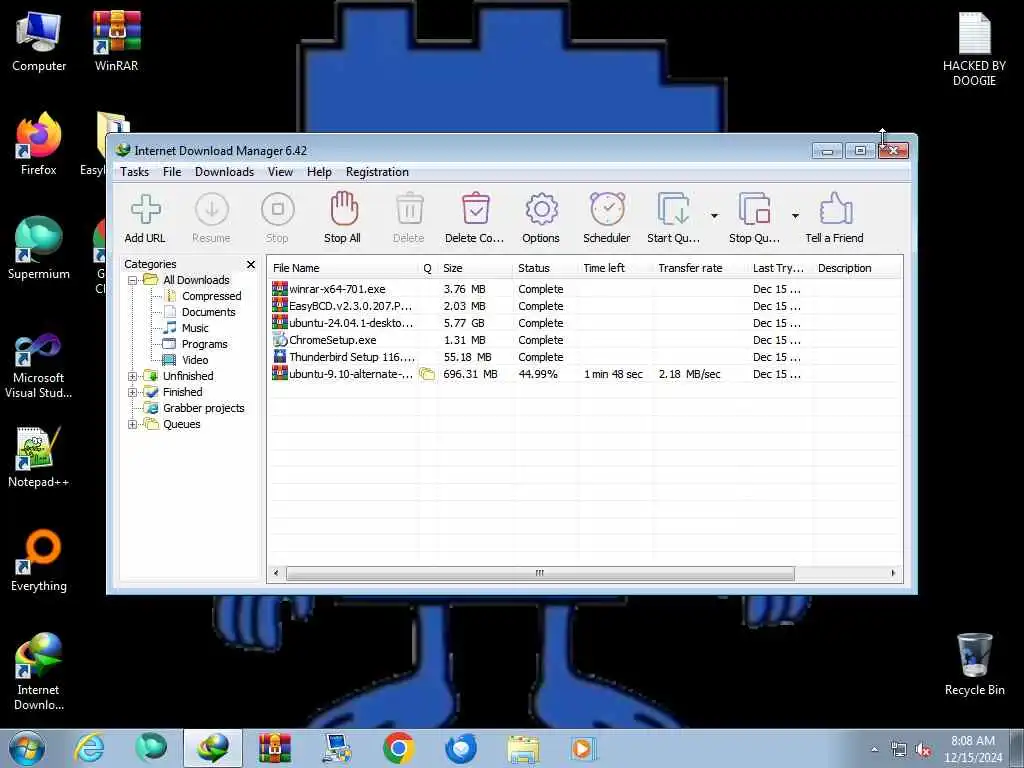Click the Tell a Friend thumbs-up icon
This screenshot has height=768, width=1024.
click(836, 209)
